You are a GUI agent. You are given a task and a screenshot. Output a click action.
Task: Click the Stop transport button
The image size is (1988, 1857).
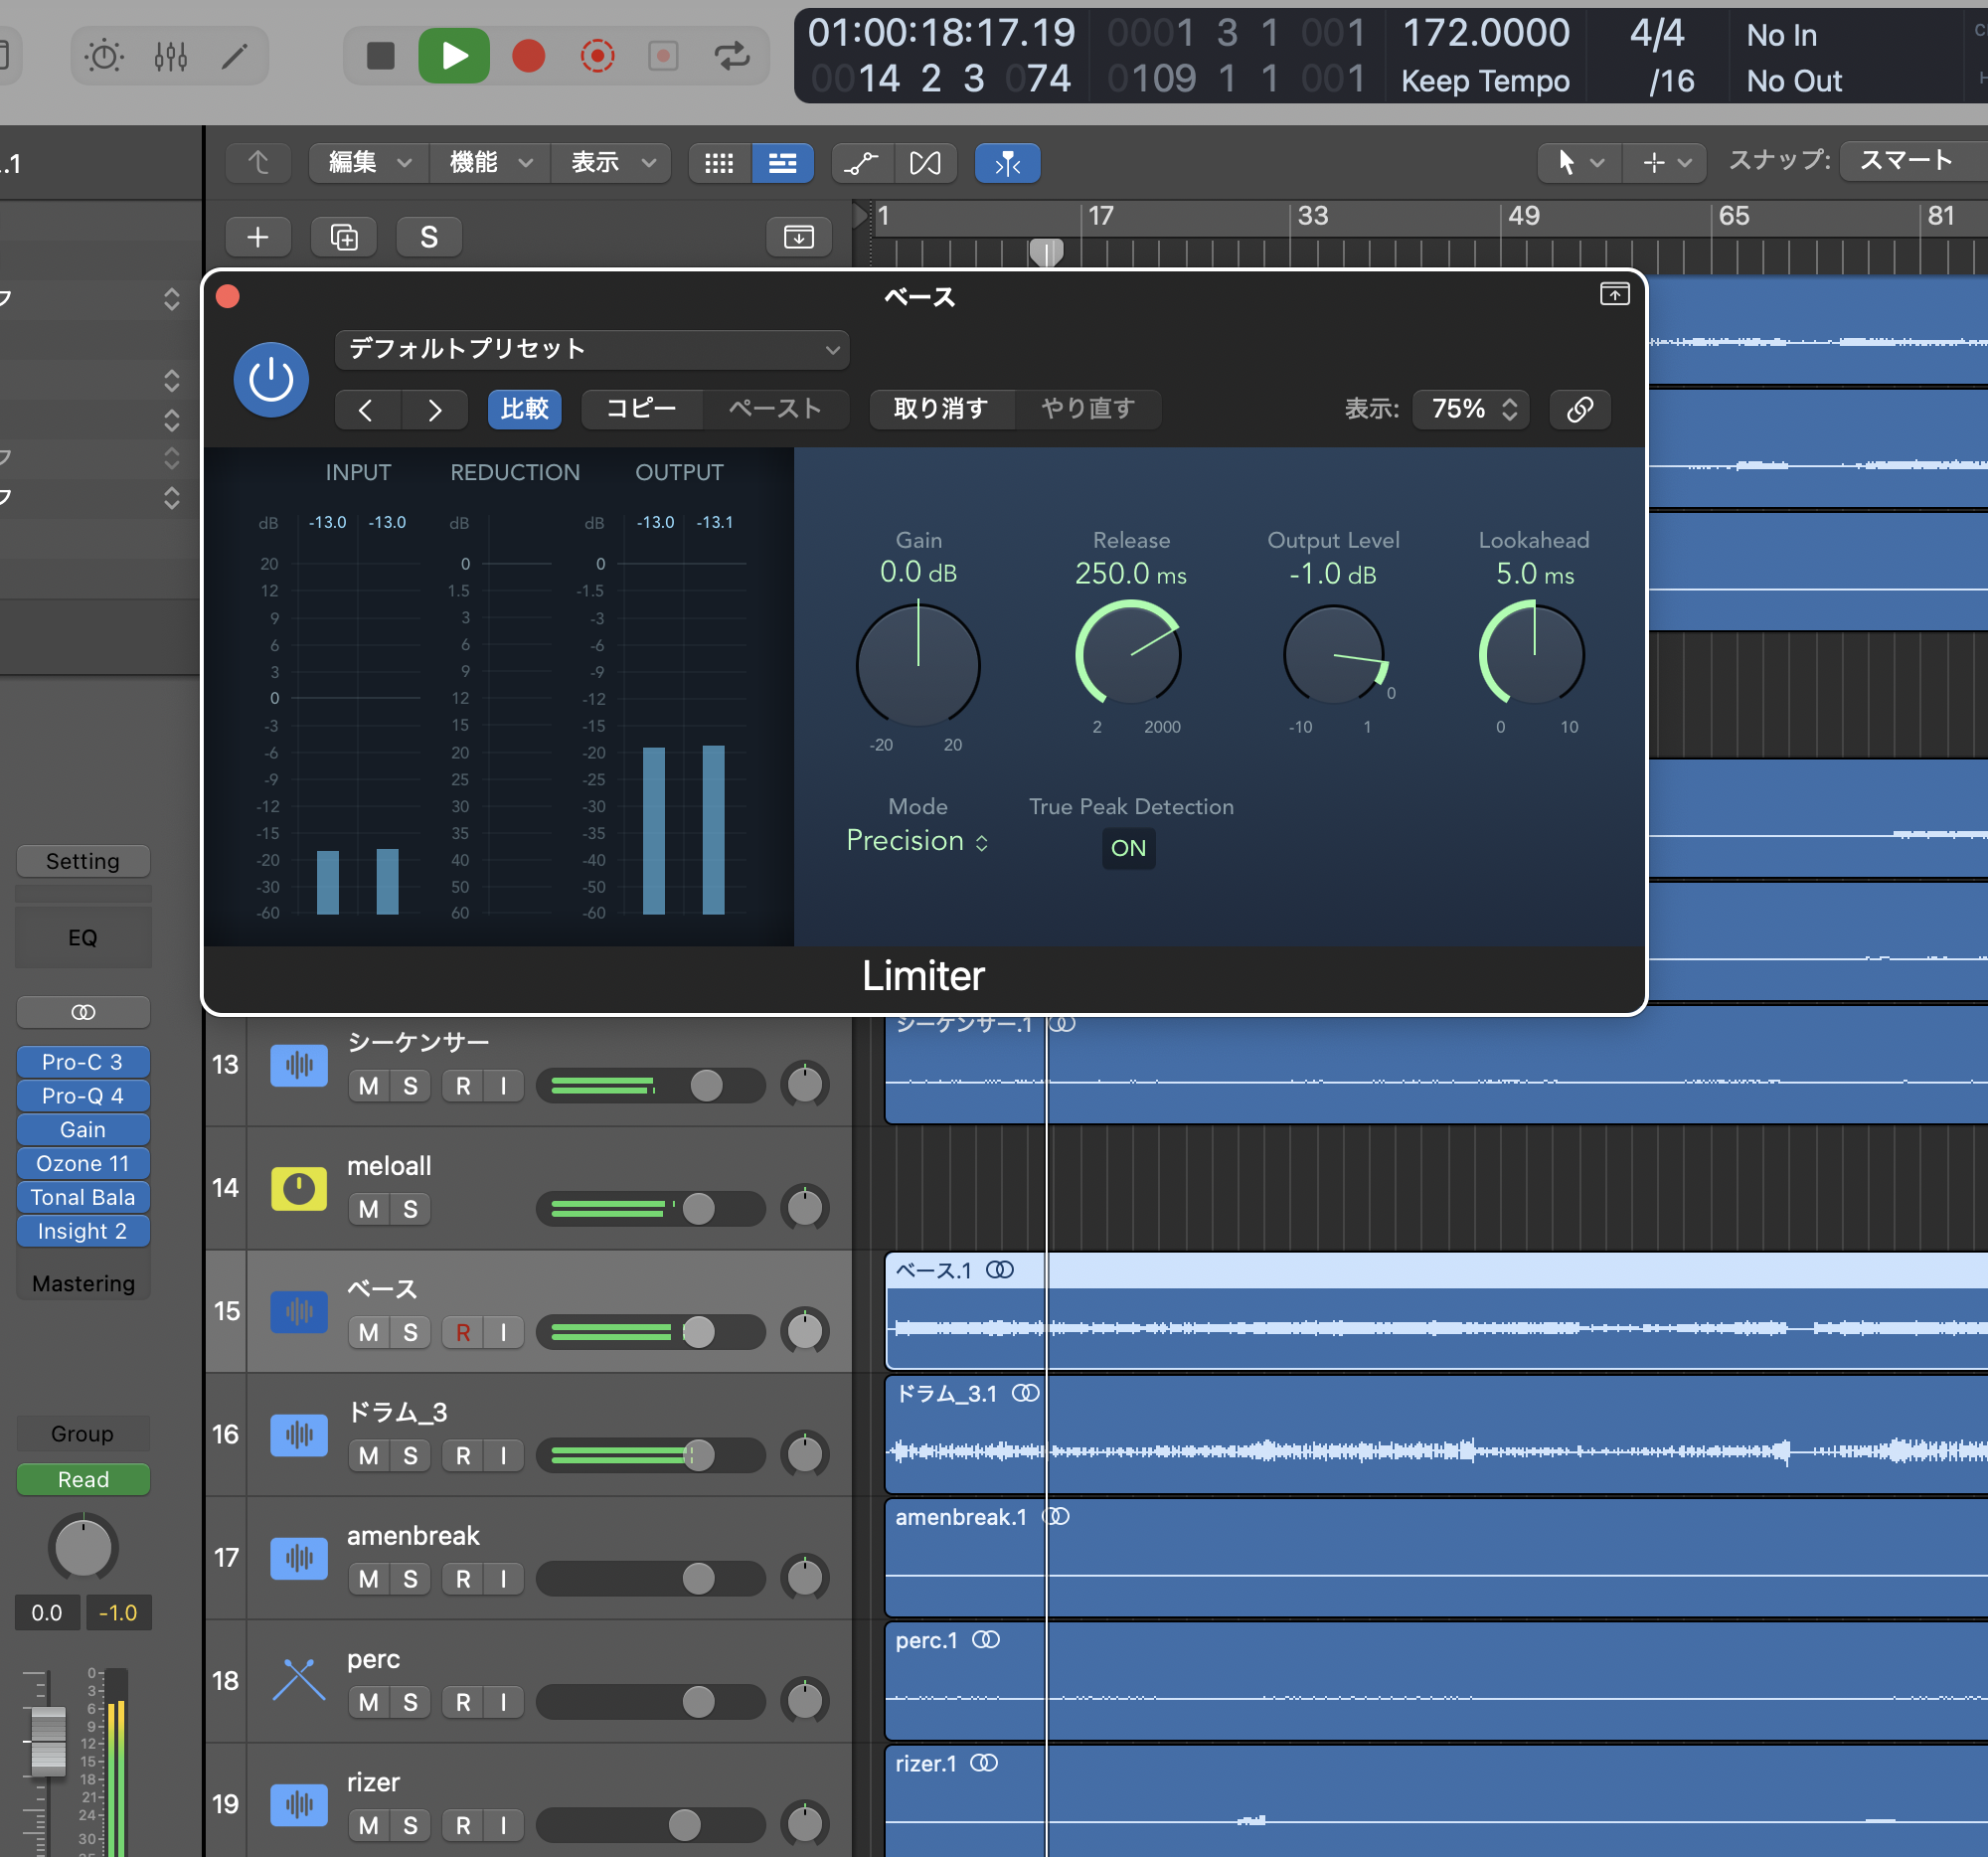point(380,56)
